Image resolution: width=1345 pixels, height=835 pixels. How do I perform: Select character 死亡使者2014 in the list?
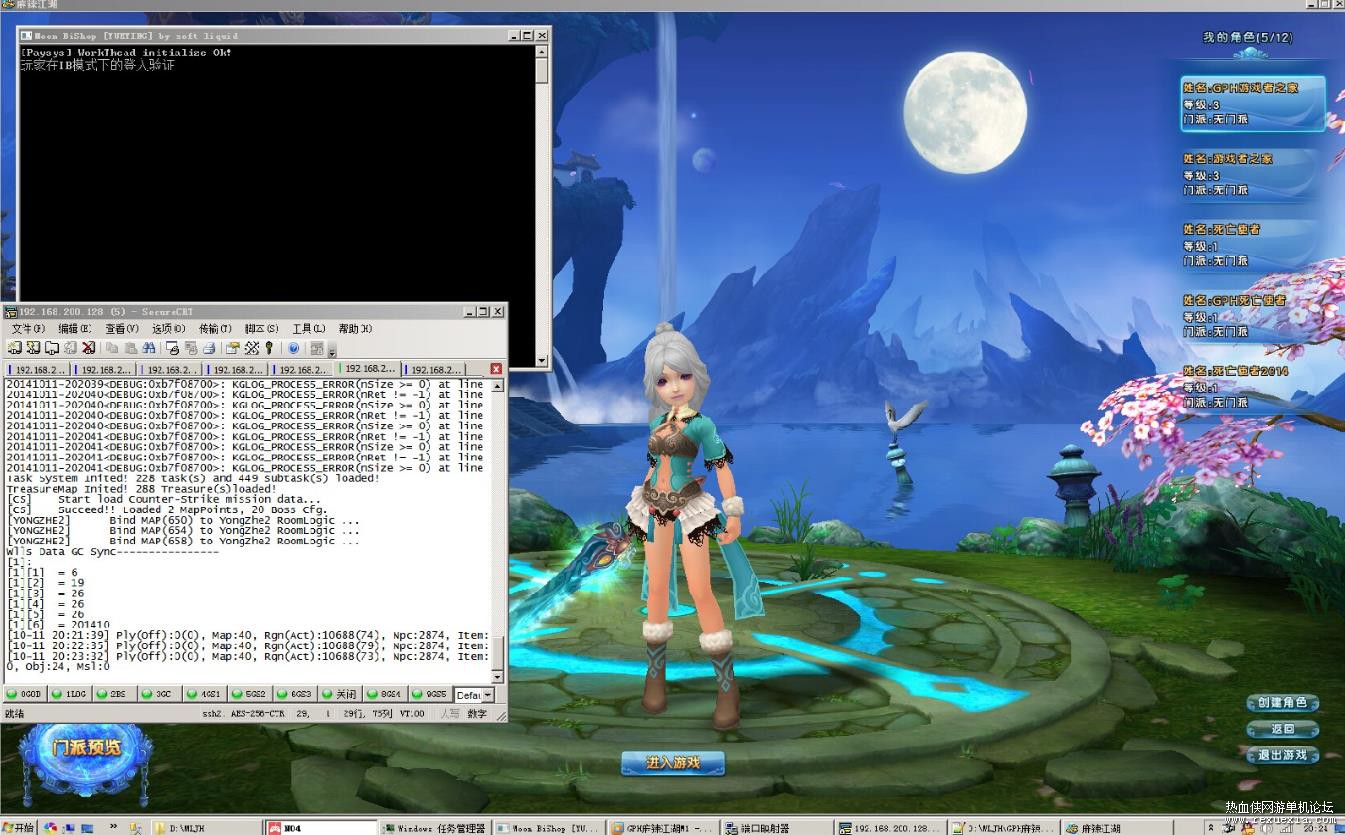(x=1252, y=387)
